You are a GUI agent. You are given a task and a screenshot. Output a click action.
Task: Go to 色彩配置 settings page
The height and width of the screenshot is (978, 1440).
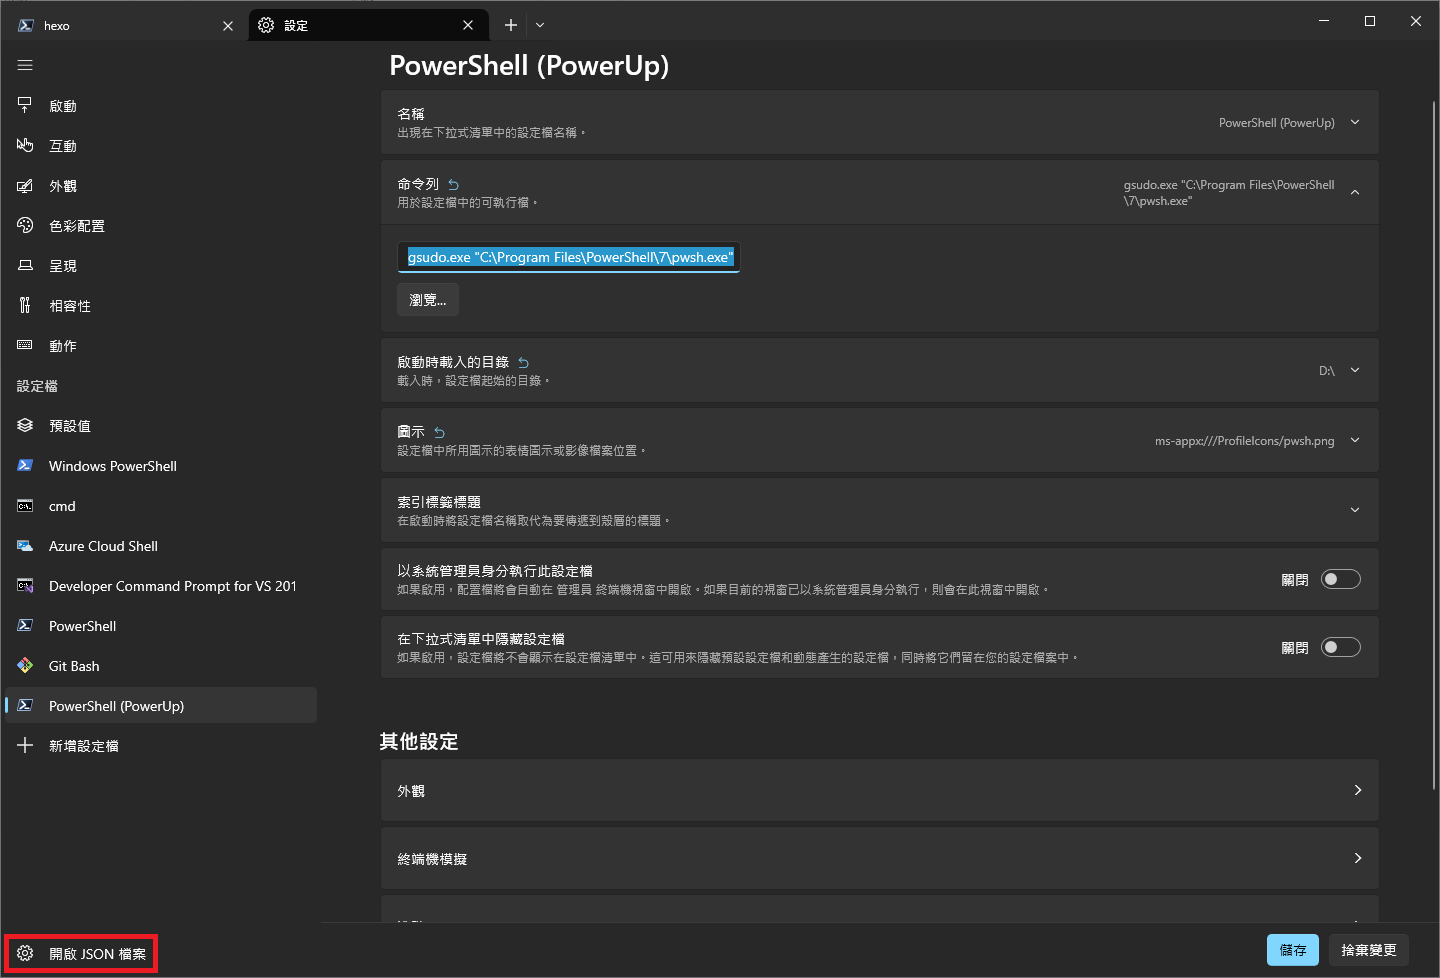[x=161, y=225]
